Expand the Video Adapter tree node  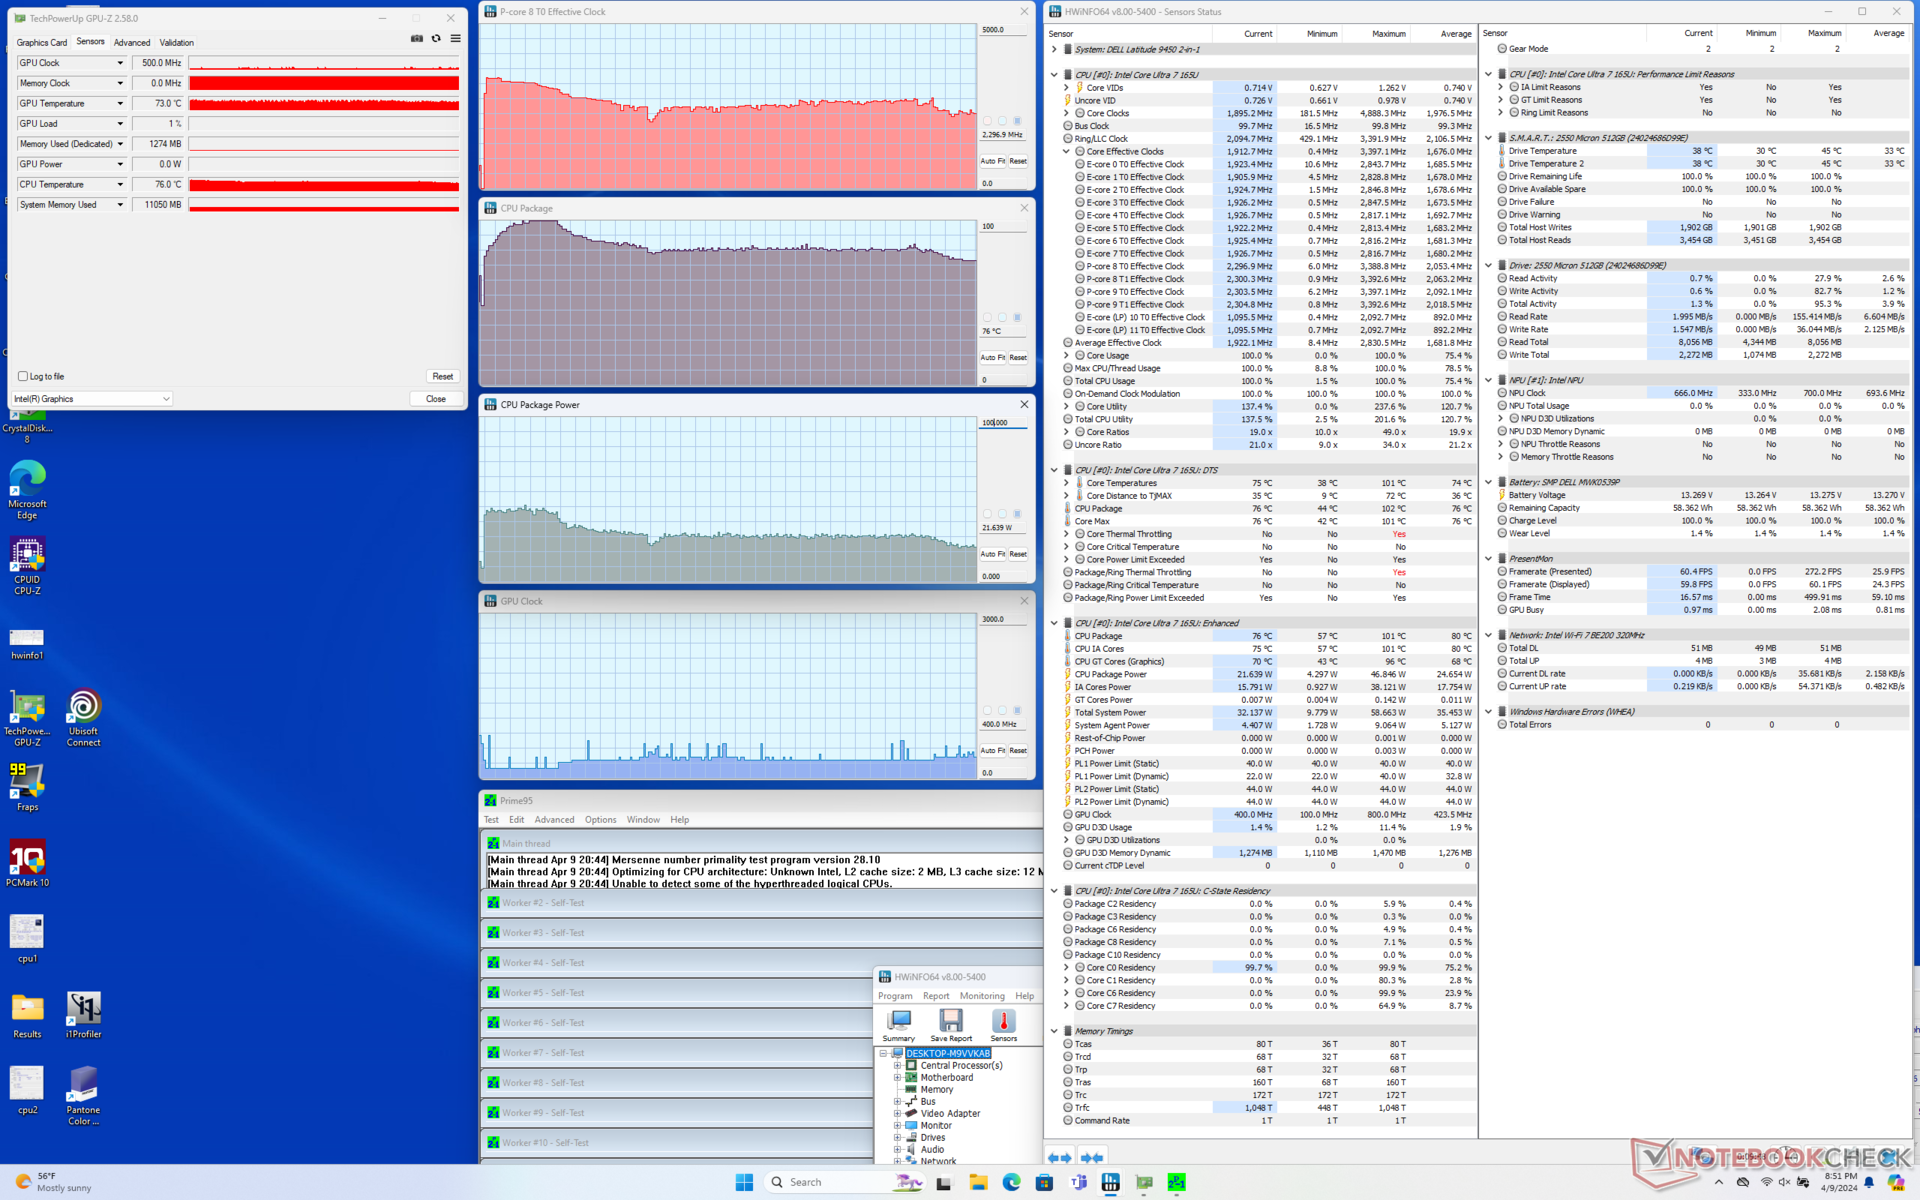pos(897,1114)
